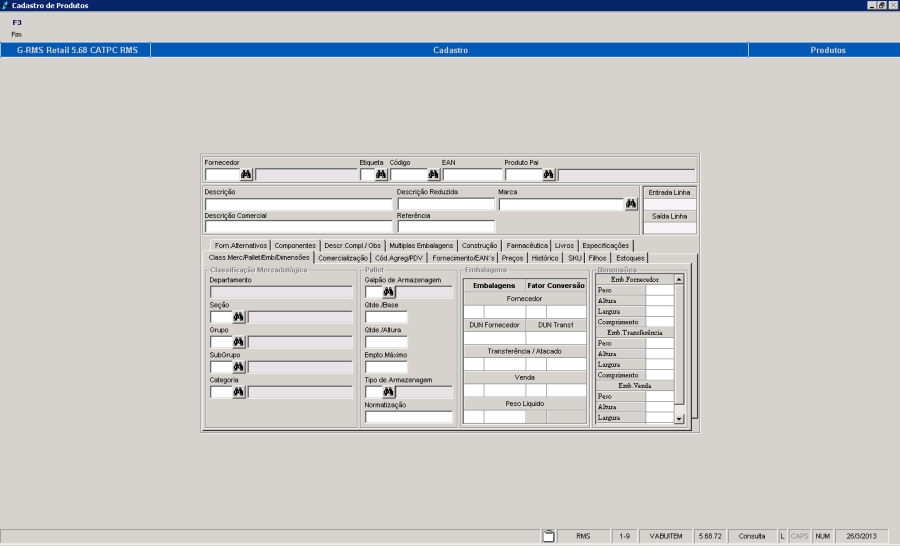Click the Referência input field

(x=446, y=226)
